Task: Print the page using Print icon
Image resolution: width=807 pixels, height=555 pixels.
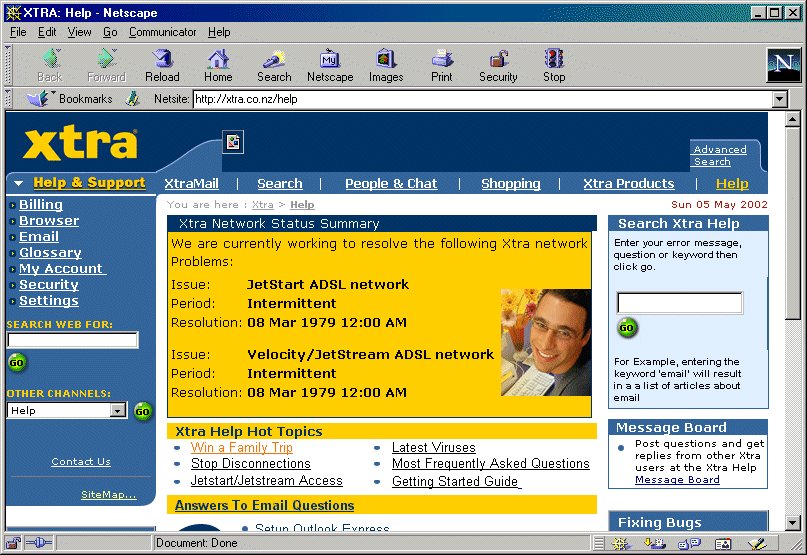Action: (x=442, y=65)
